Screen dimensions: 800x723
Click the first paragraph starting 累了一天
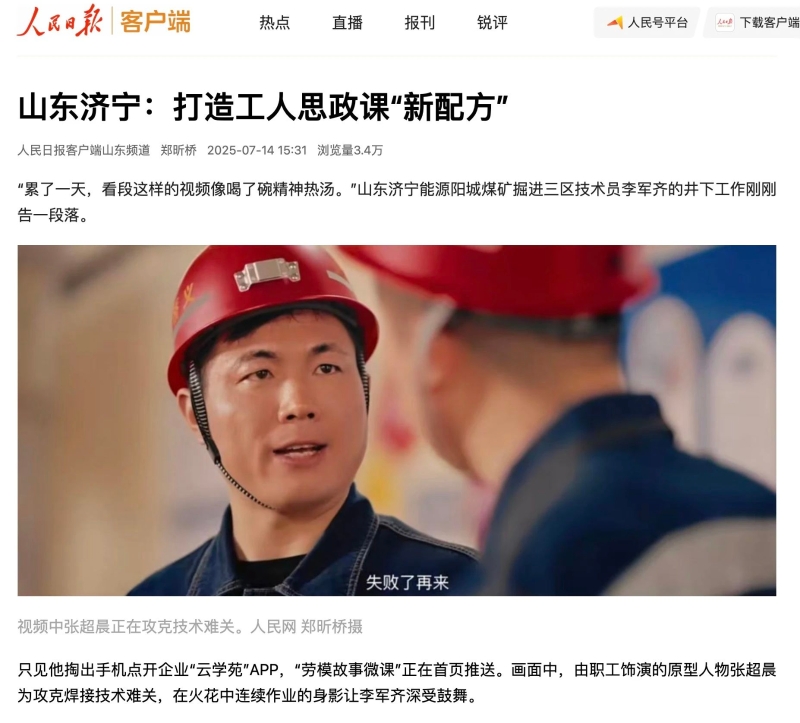coord(397,202)
